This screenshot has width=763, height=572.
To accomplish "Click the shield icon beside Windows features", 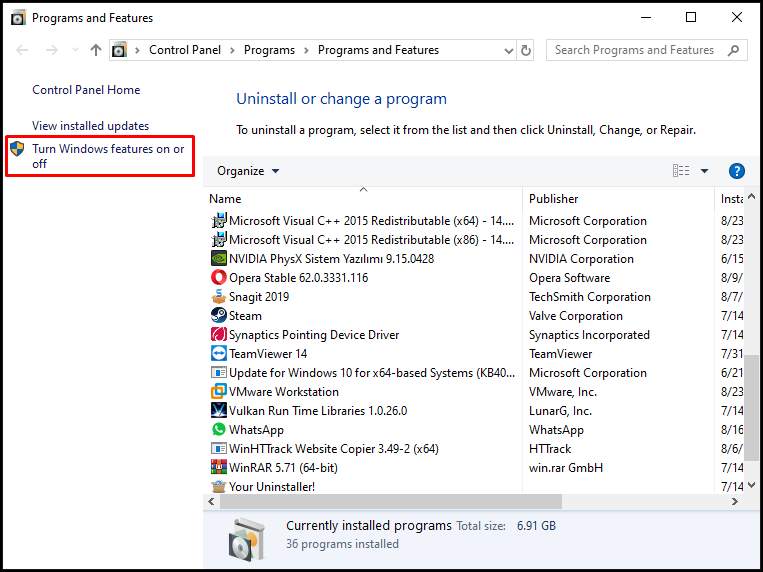I will (x=17, y=149).
